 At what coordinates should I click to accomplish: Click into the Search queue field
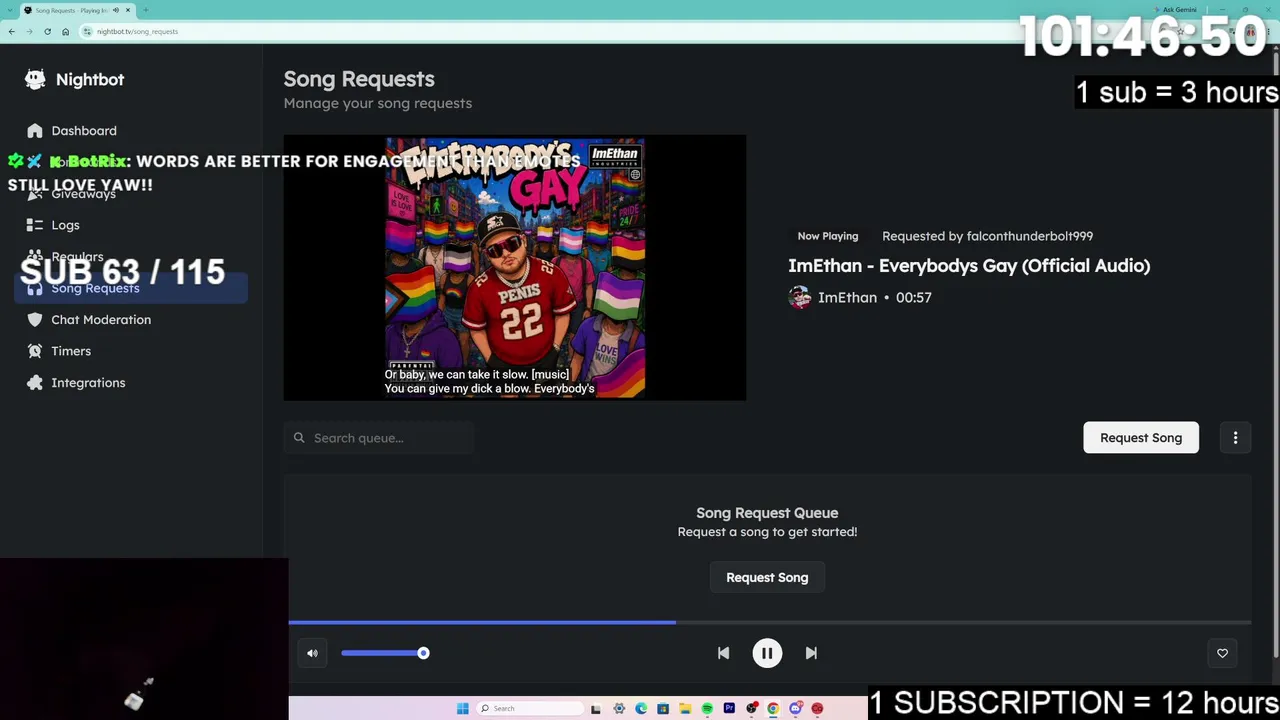point(379,438)
